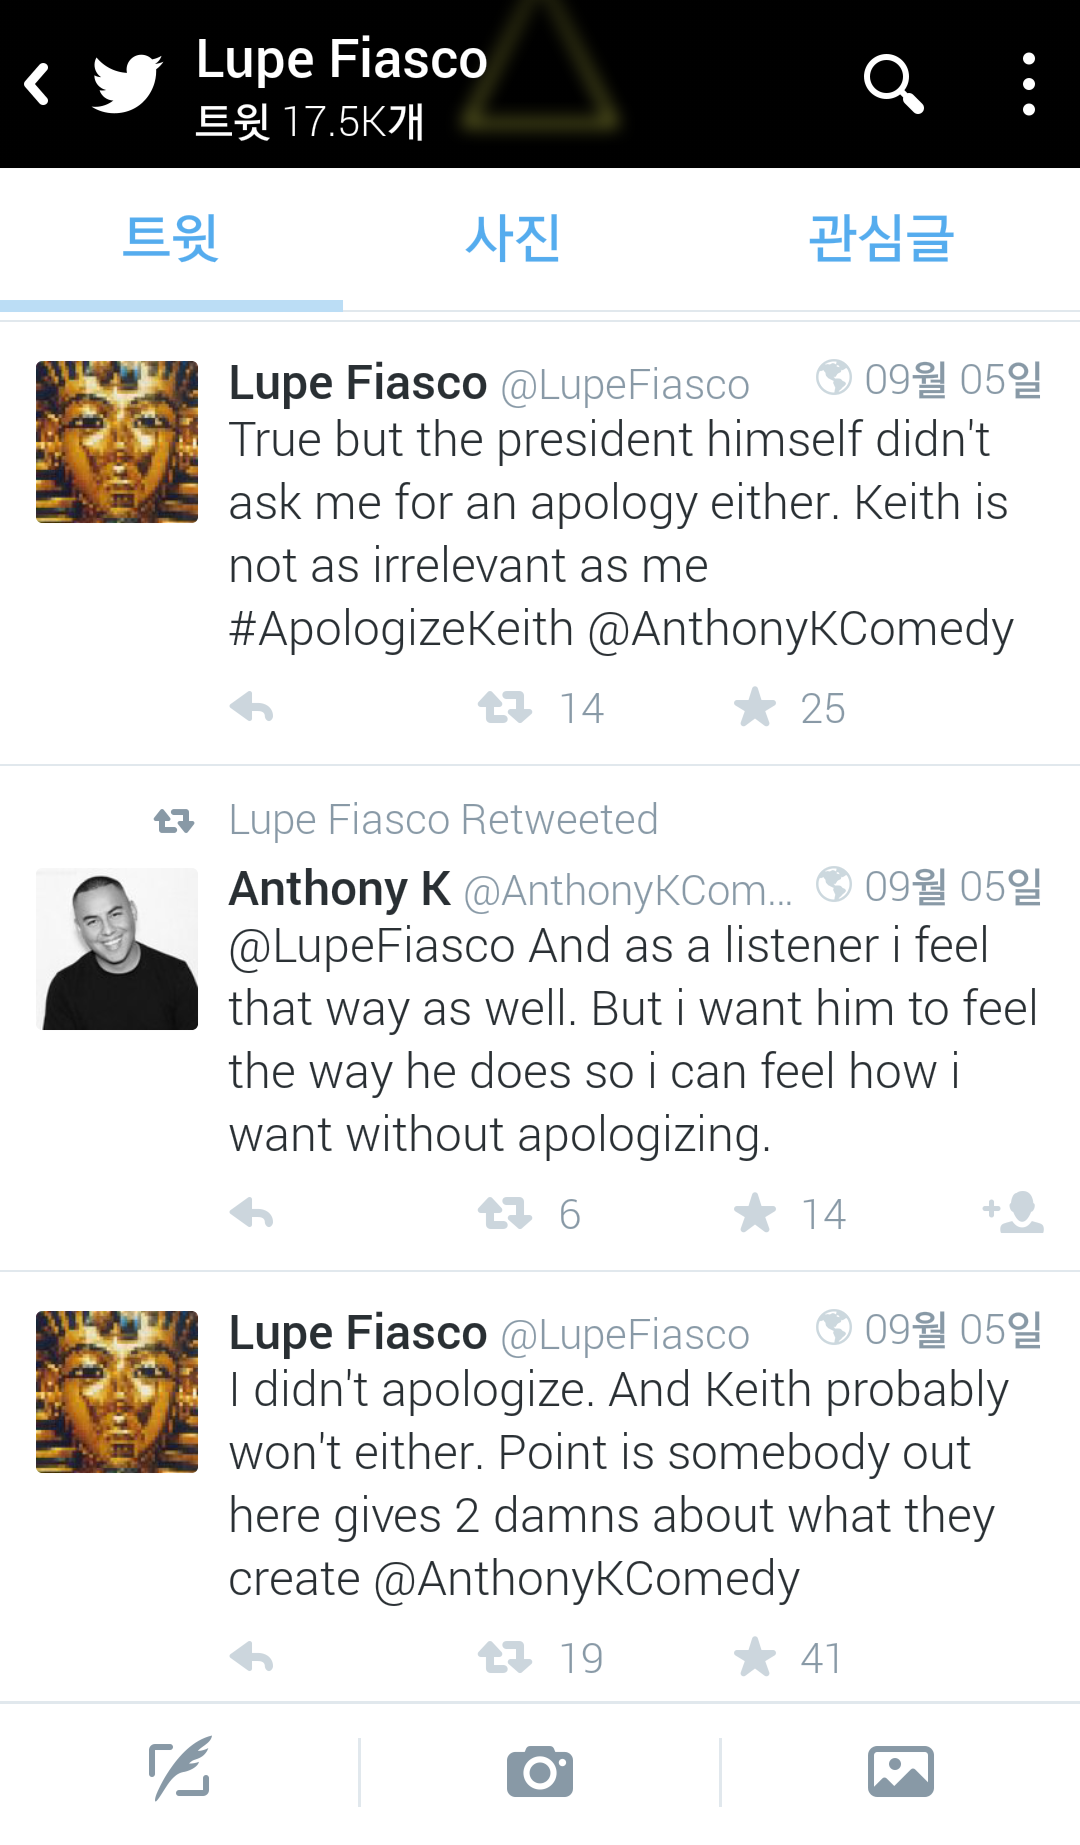Open the search magnifier icon
Screen dimensions: 1080x1845
[892, 84]
